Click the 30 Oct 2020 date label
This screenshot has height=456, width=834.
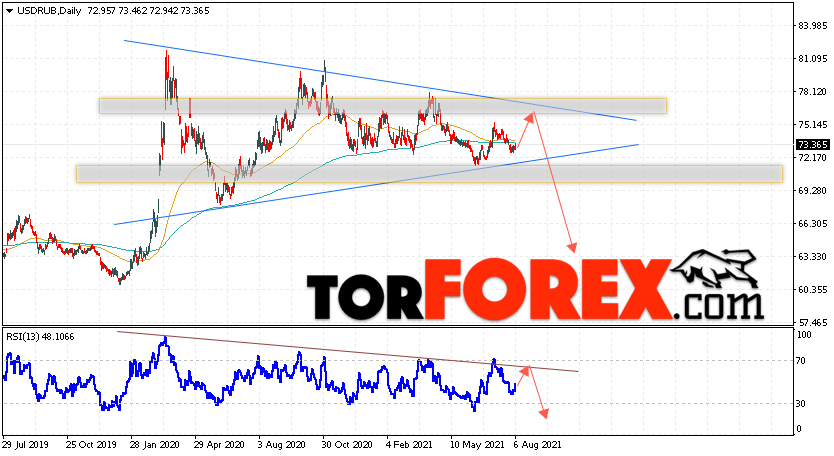point(346,445)
